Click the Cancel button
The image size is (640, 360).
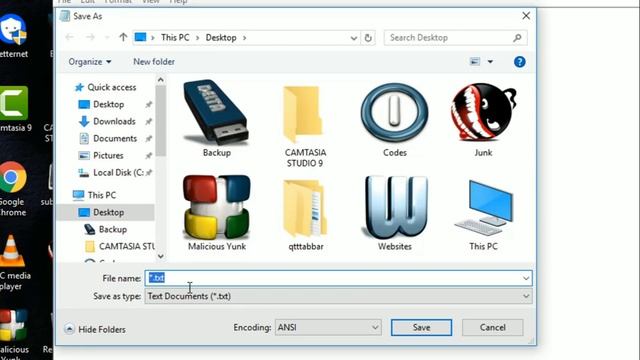tap(492, 327)
